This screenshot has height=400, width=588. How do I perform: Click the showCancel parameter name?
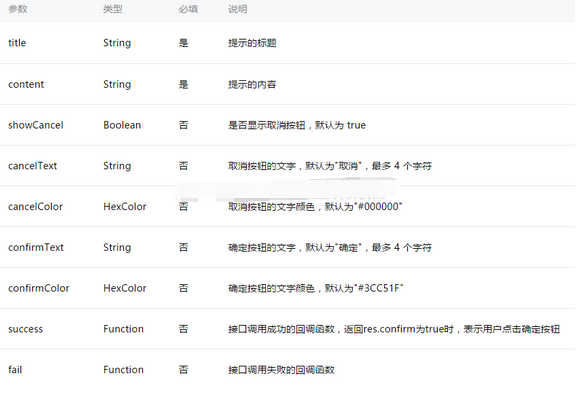point(36,125)
